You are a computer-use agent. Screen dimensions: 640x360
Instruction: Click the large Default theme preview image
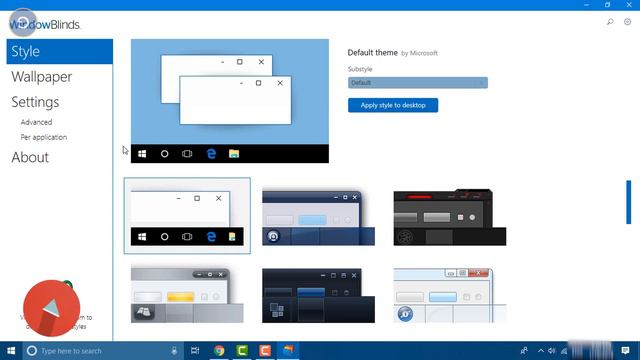coord(230,101)
